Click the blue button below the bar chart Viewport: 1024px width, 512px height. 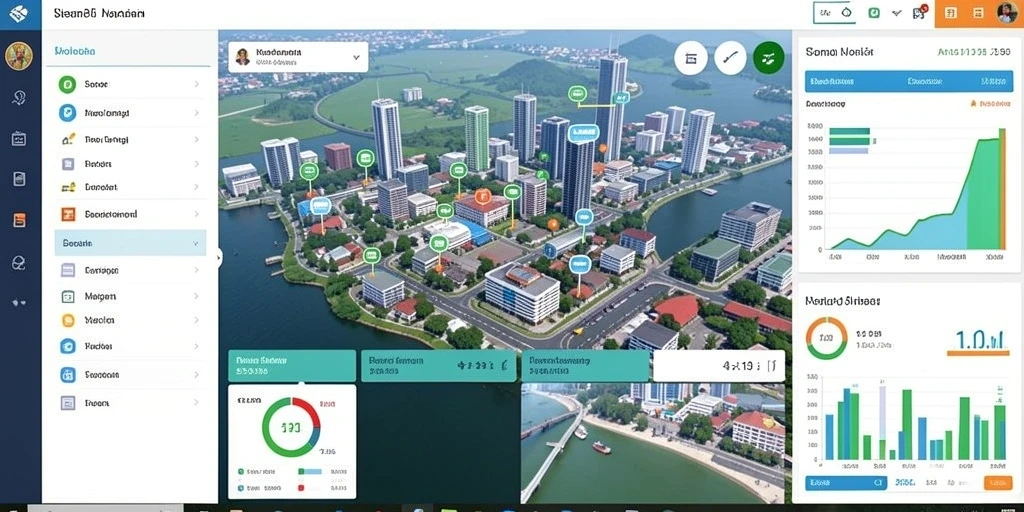[x=846, y=483]
